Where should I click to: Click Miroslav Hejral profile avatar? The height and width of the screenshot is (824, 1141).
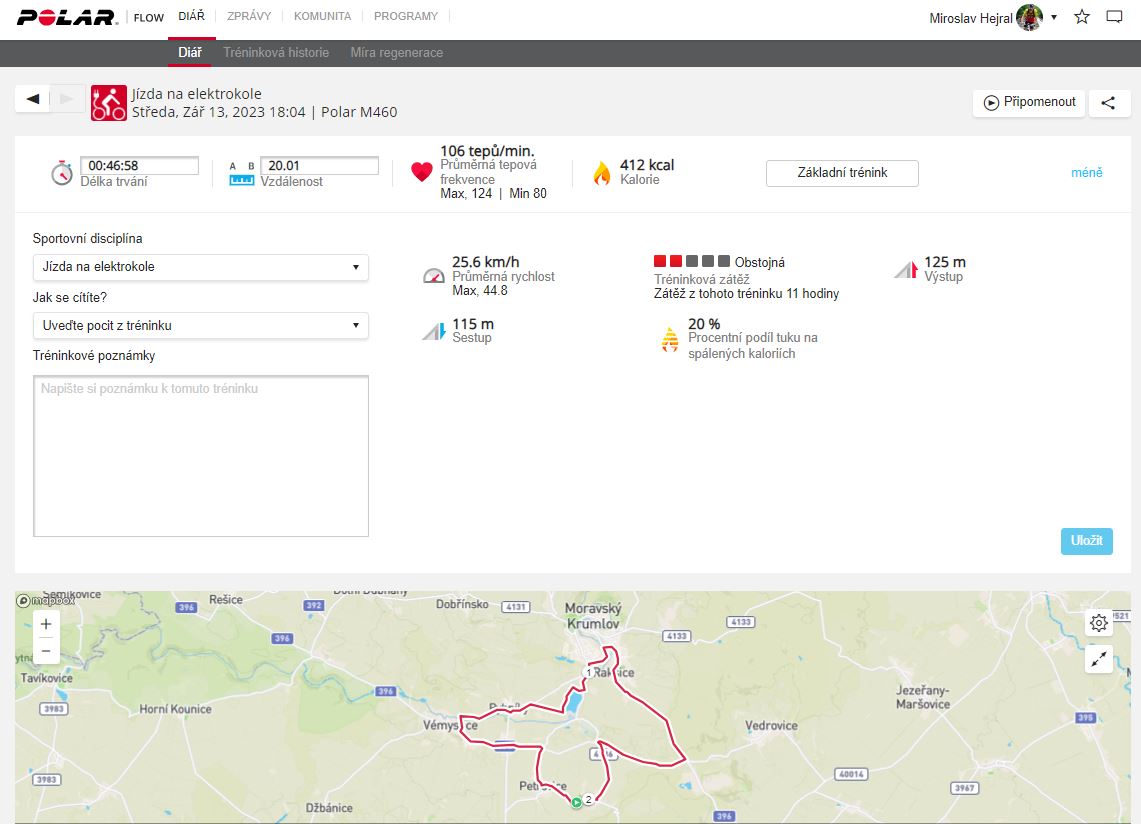1029,17
